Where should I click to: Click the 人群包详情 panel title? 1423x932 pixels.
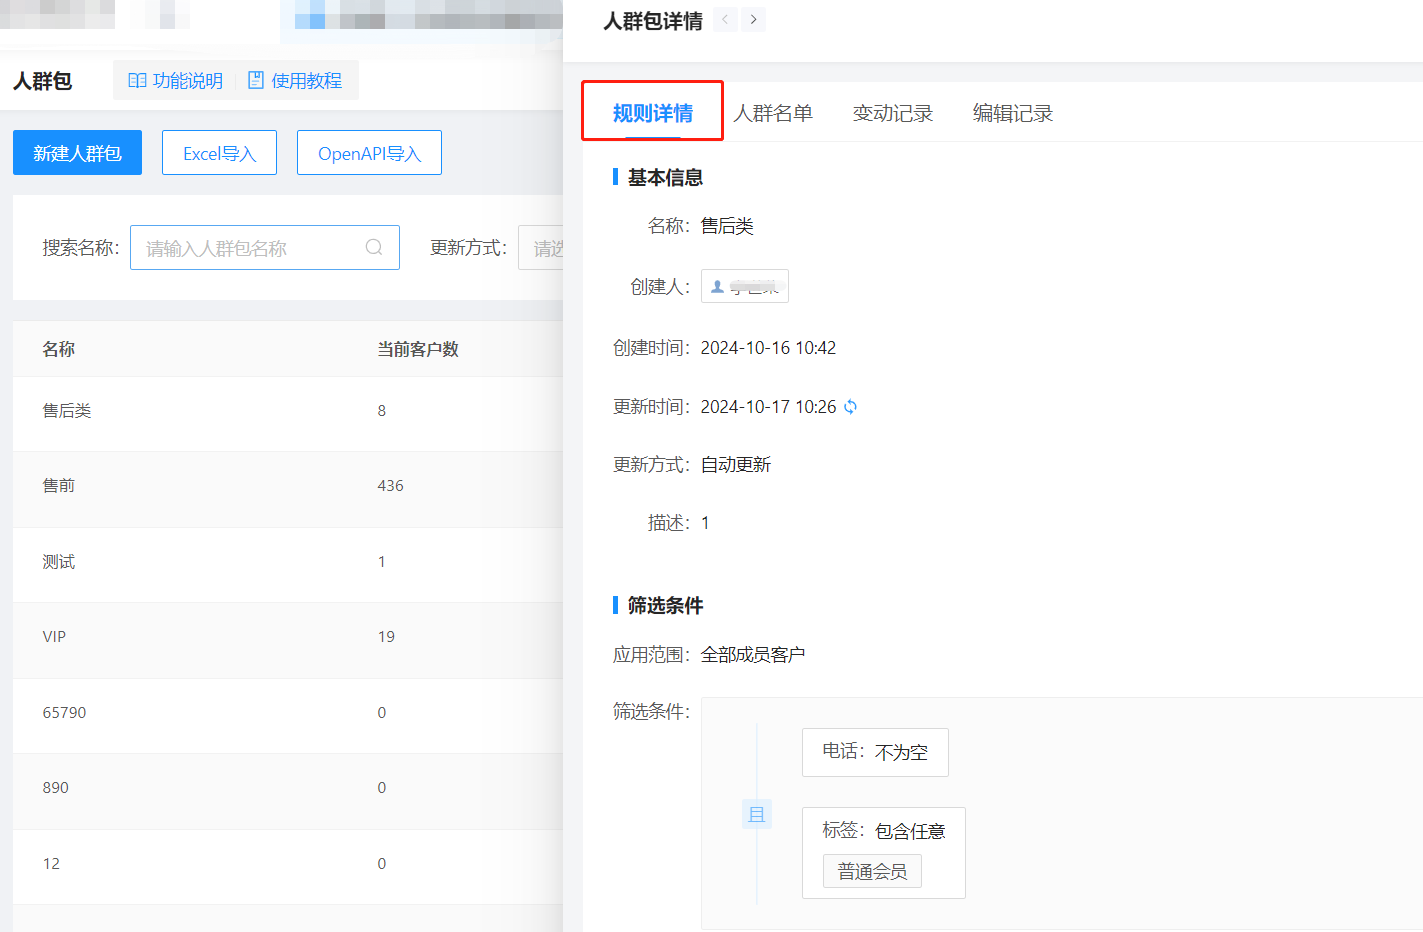pos(653,21)
